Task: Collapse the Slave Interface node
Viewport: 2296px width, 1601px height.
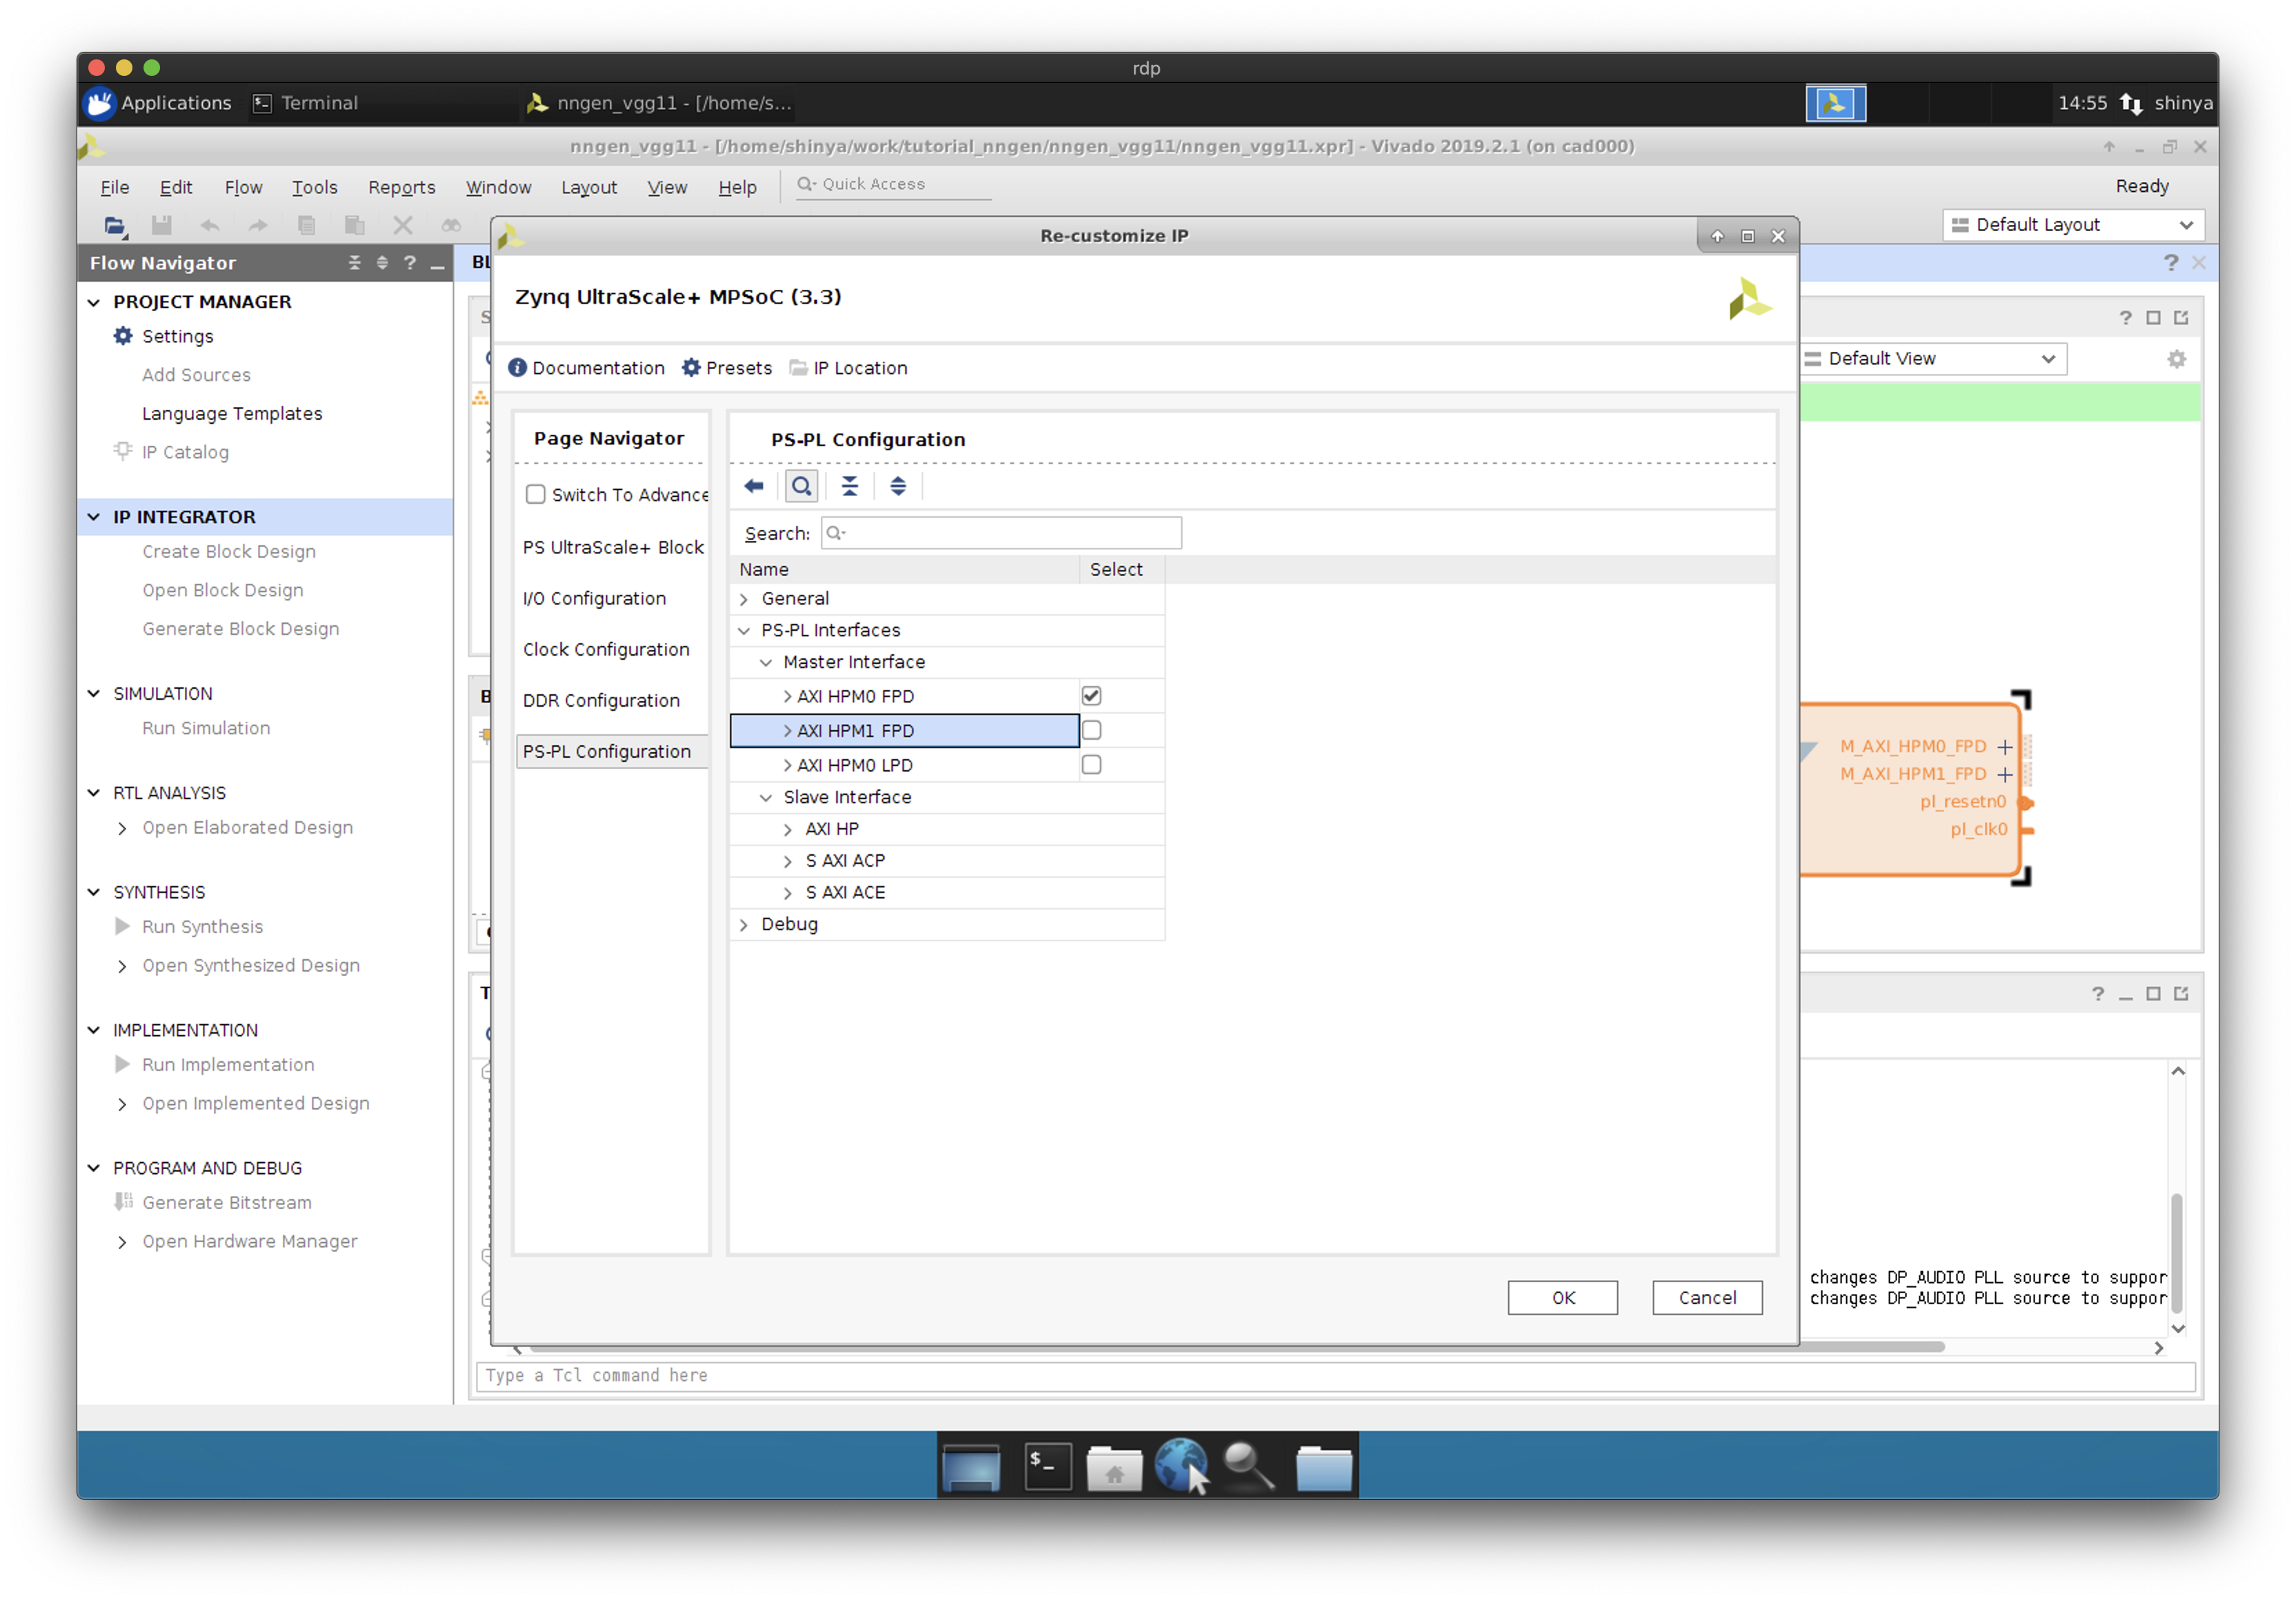Action: [x=766, y=798]
